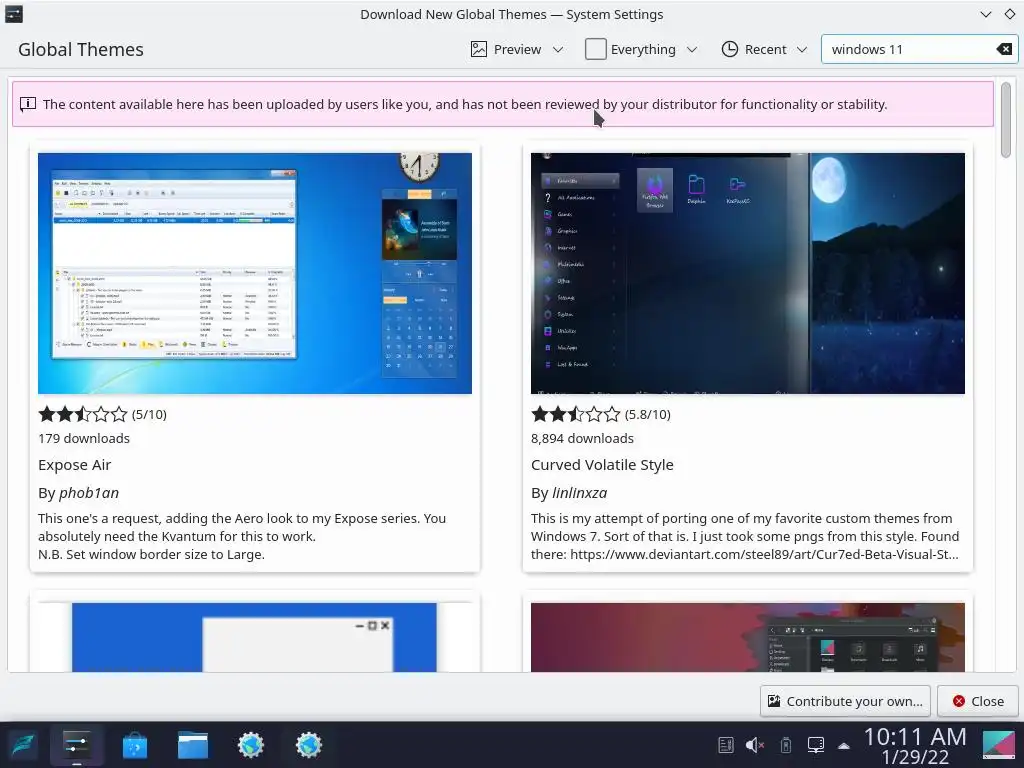This screenshot has width=1024, height=768.
Task: Click the Curved Volatile Style description text
Action: [745, 536]
